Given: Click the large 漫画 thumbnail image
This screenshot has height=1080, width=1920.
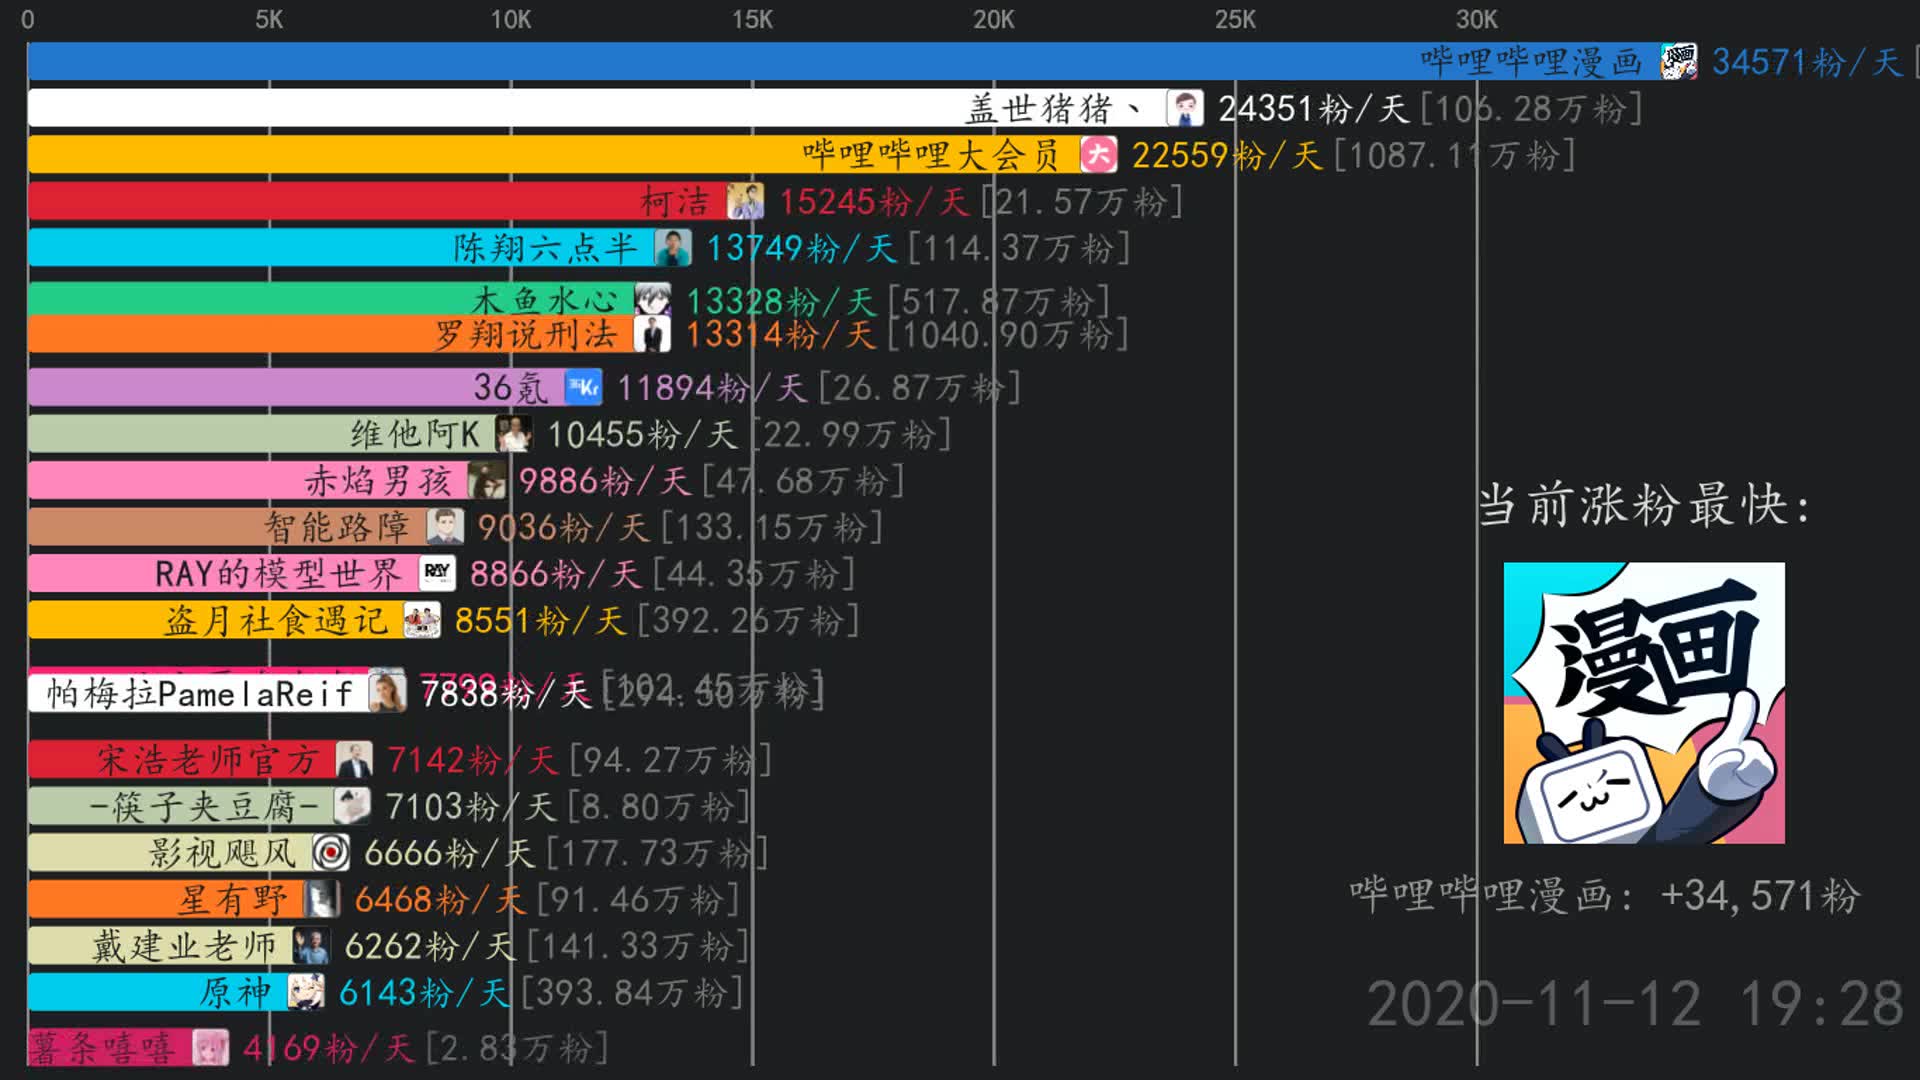Looking at the screenshot, I should coord(1644,703).
